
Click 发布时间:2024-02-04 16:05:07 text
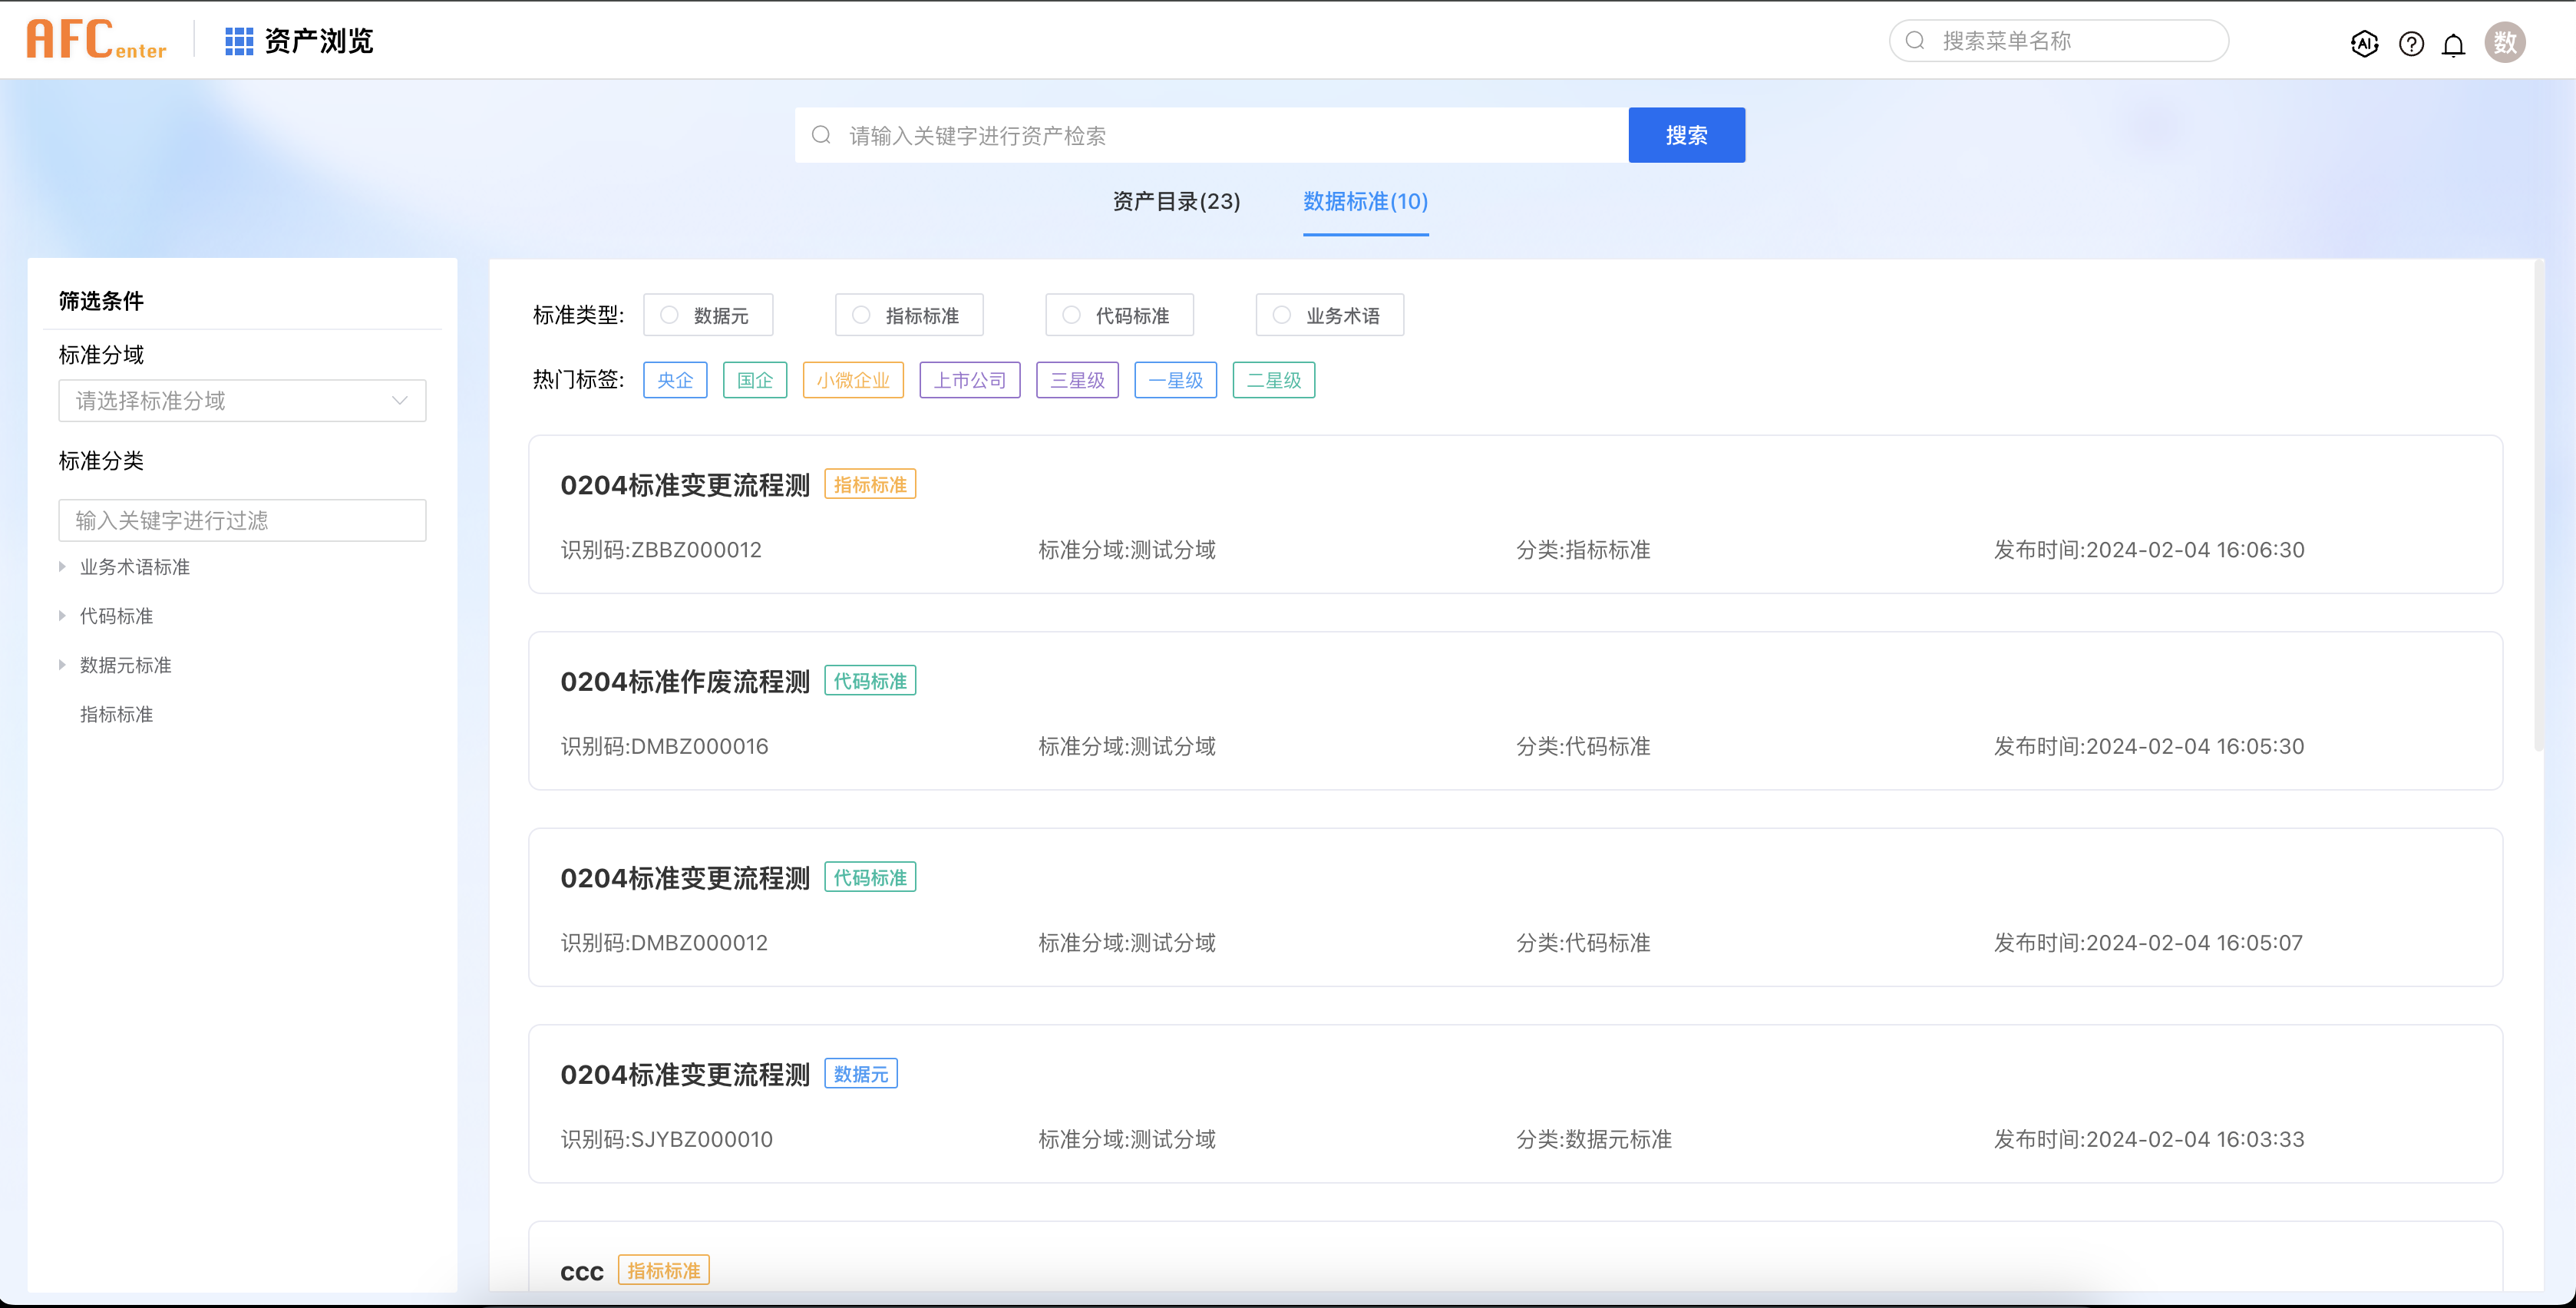(2148, 943)
